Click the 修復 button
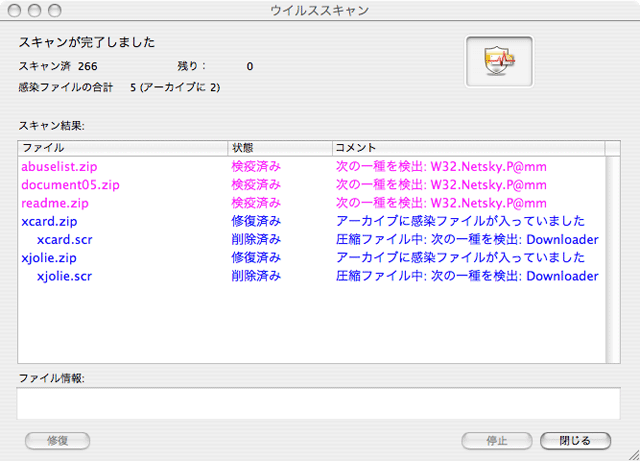 point(58,441)
